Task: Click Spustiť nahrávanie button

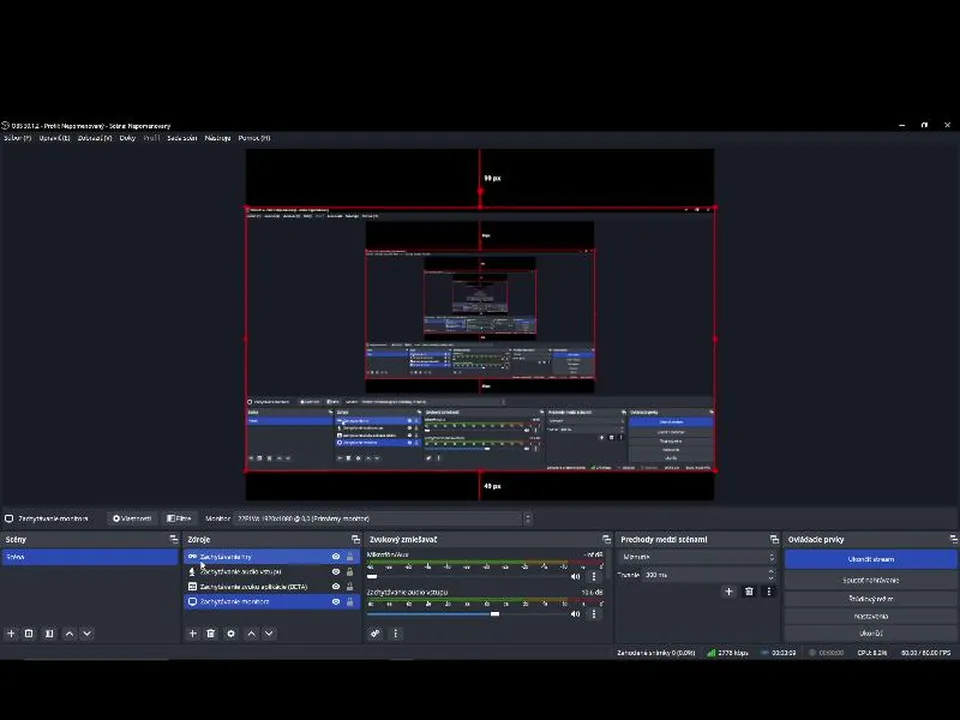Action: click(x=871, y=580)
